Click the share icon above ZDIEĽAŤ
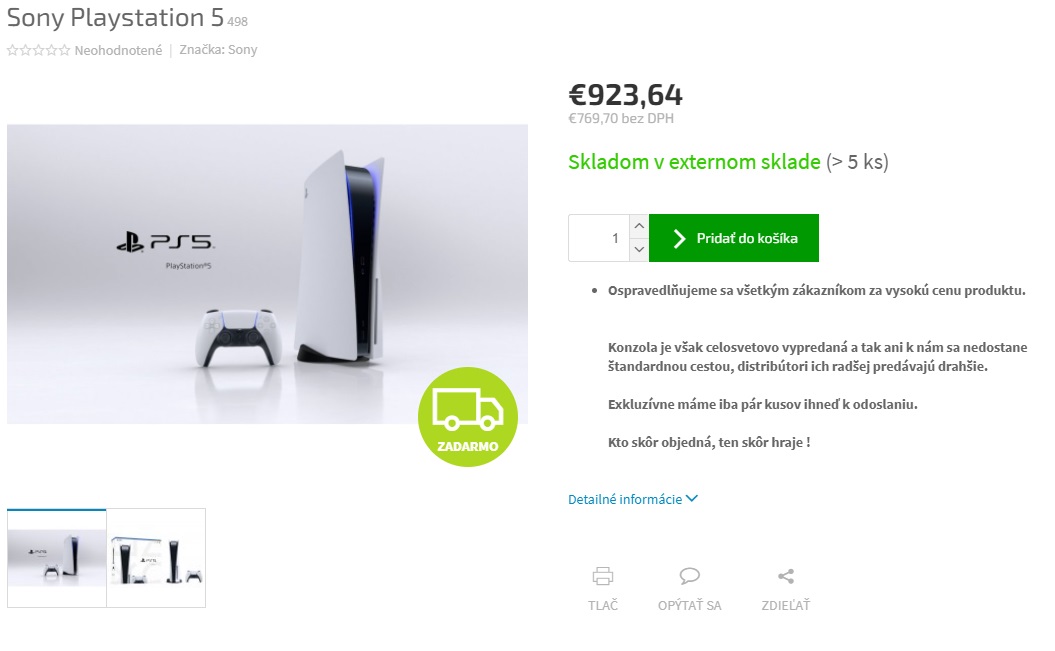 (x=786, y=576)
